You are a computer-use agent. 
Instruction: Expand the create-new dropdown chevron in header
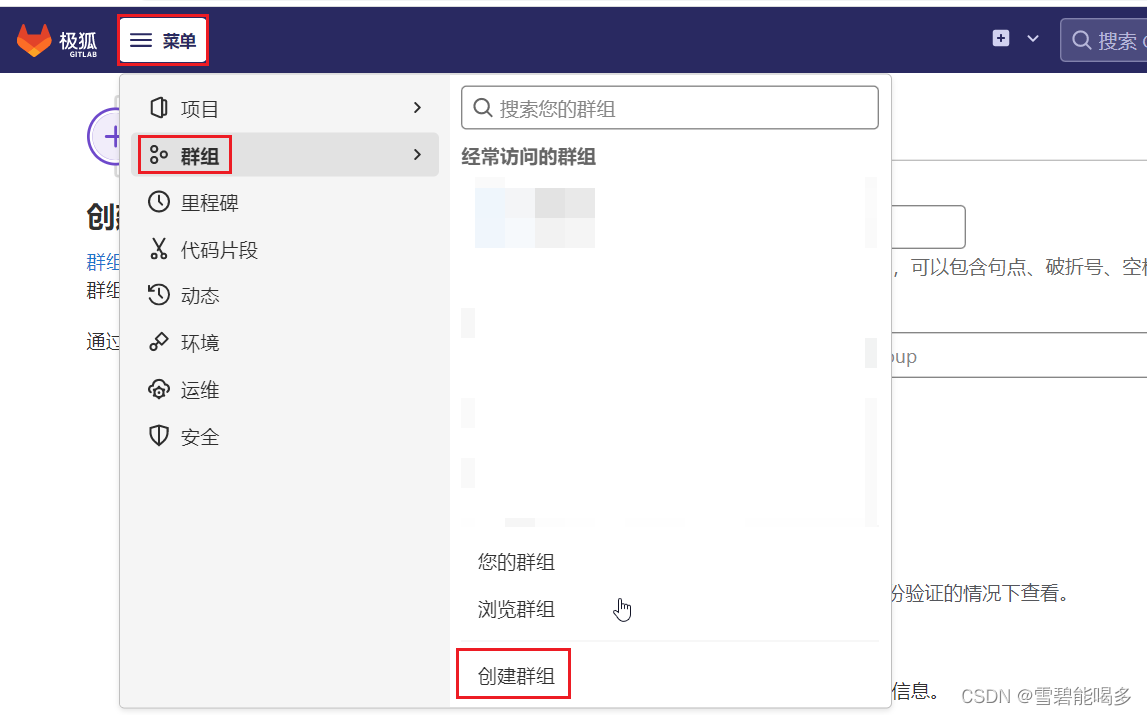[x=1033, y=39]
